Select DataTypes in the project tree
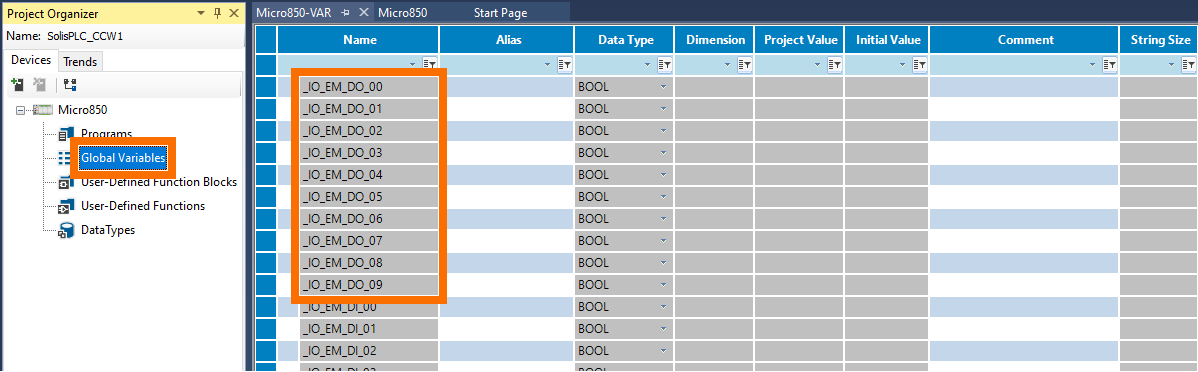The height and width of the screenshot is (372, 1198). click(x=108, y=230)
